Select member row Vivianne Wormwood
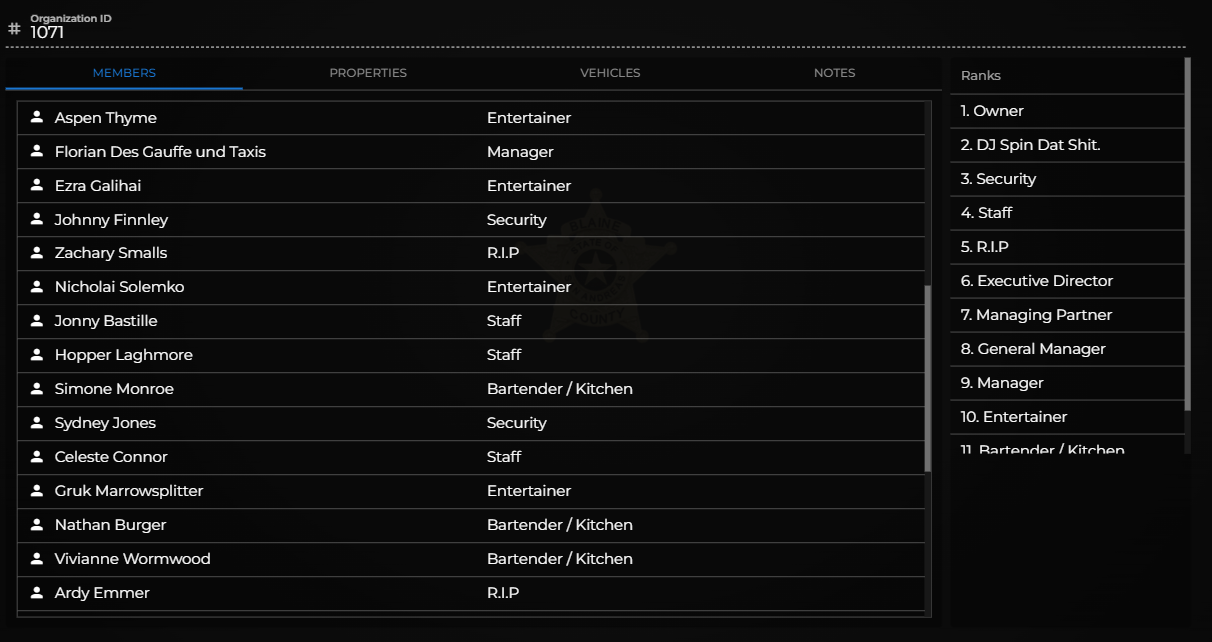Image resolution: width=1212 pixels, height=642 pixels. point(471,559)
